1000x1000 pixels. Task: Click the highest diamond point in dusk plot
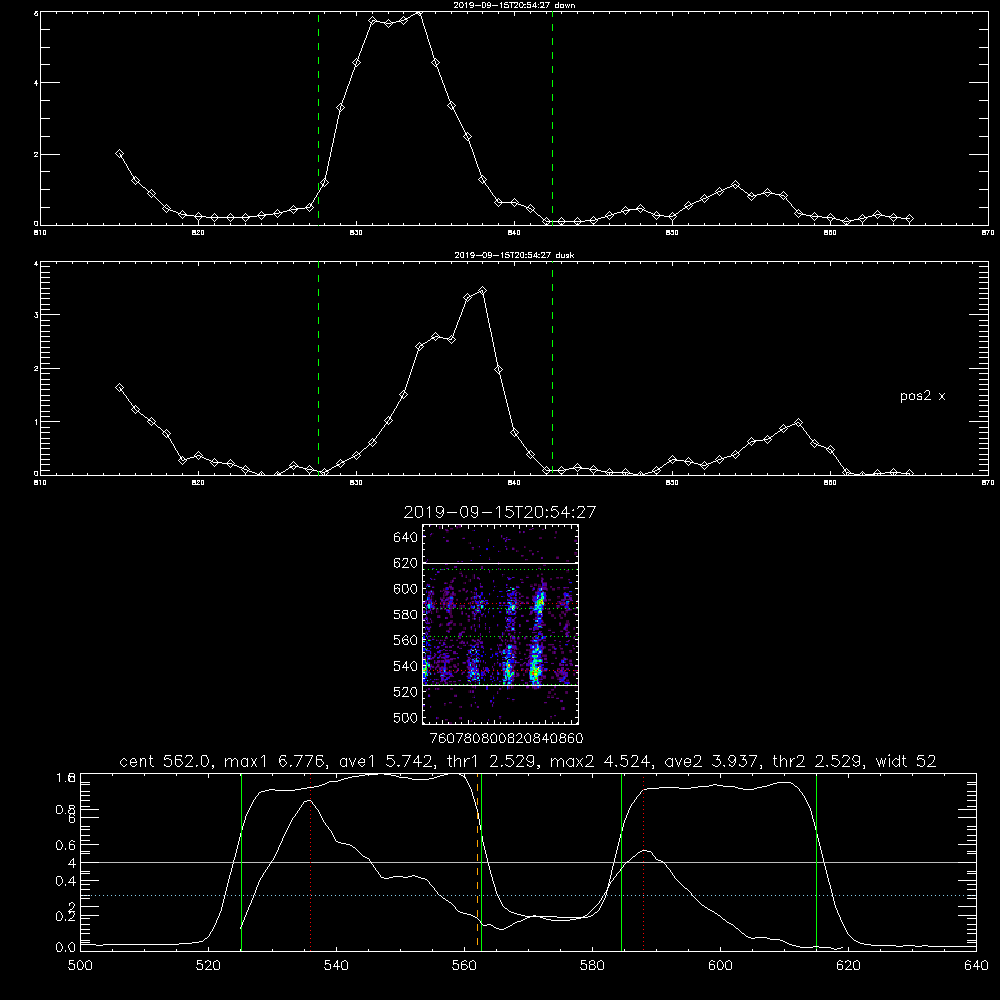483,291
